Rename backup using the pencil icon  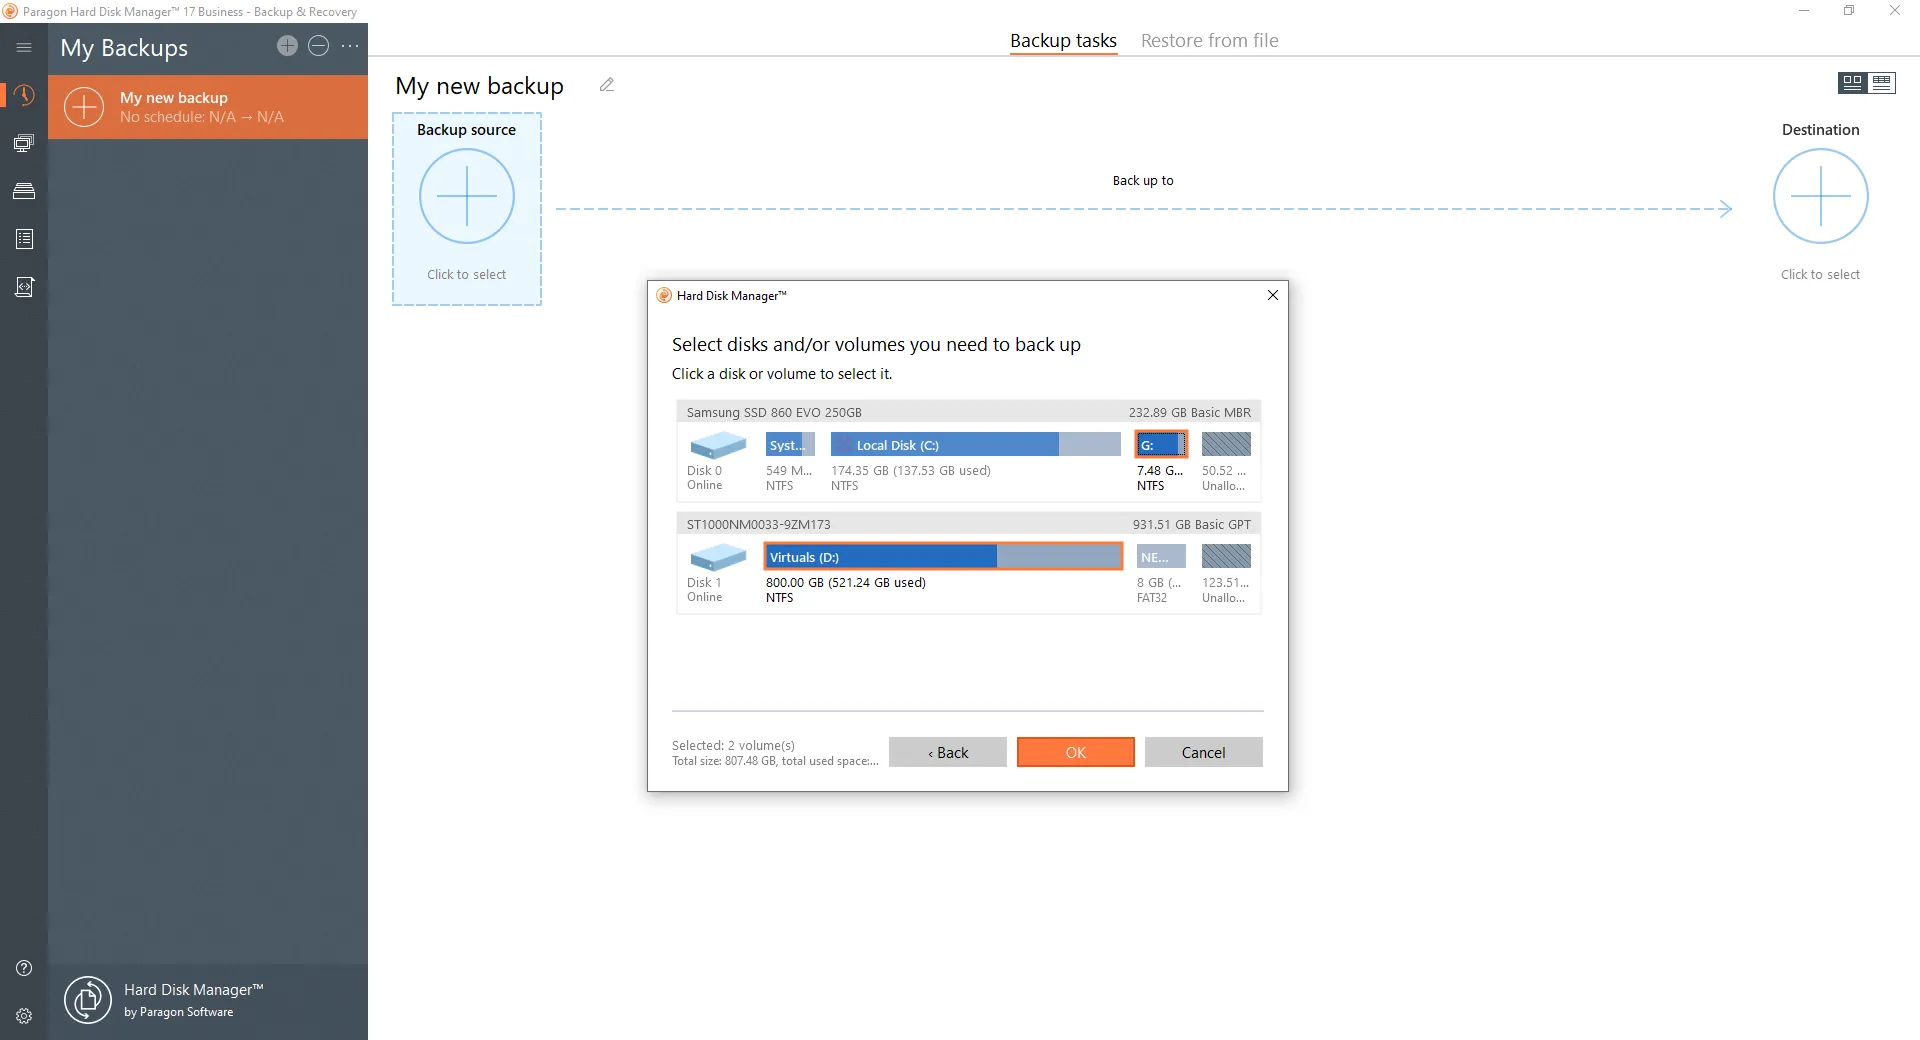point(607,85)
